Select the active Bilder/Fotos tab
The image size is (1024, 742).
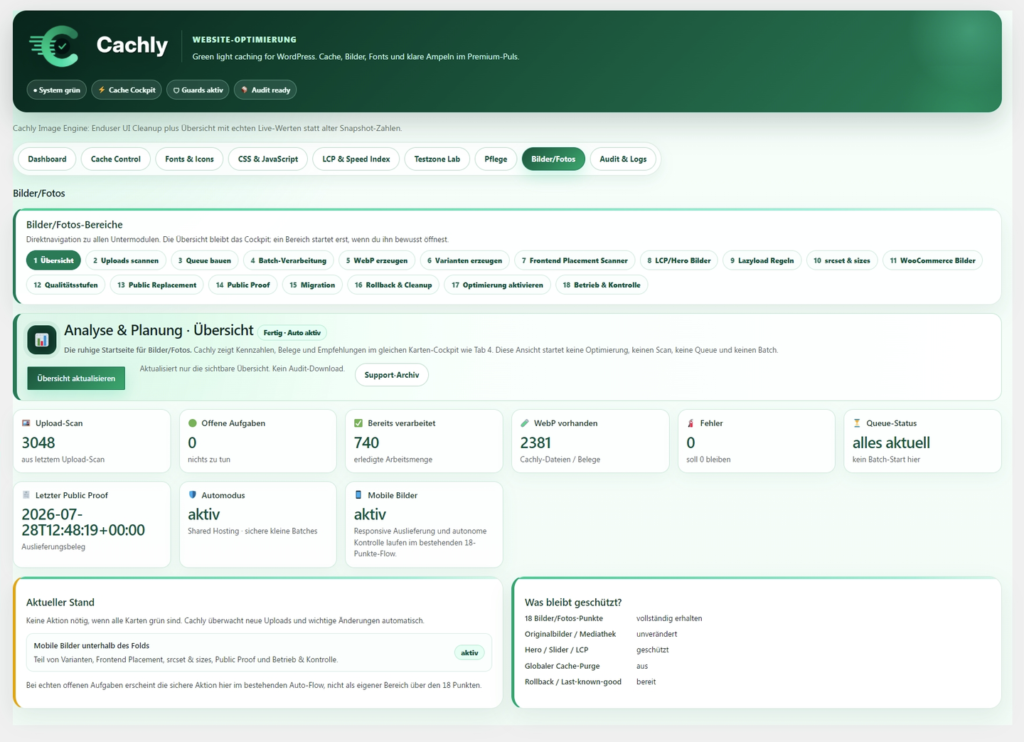553,159
